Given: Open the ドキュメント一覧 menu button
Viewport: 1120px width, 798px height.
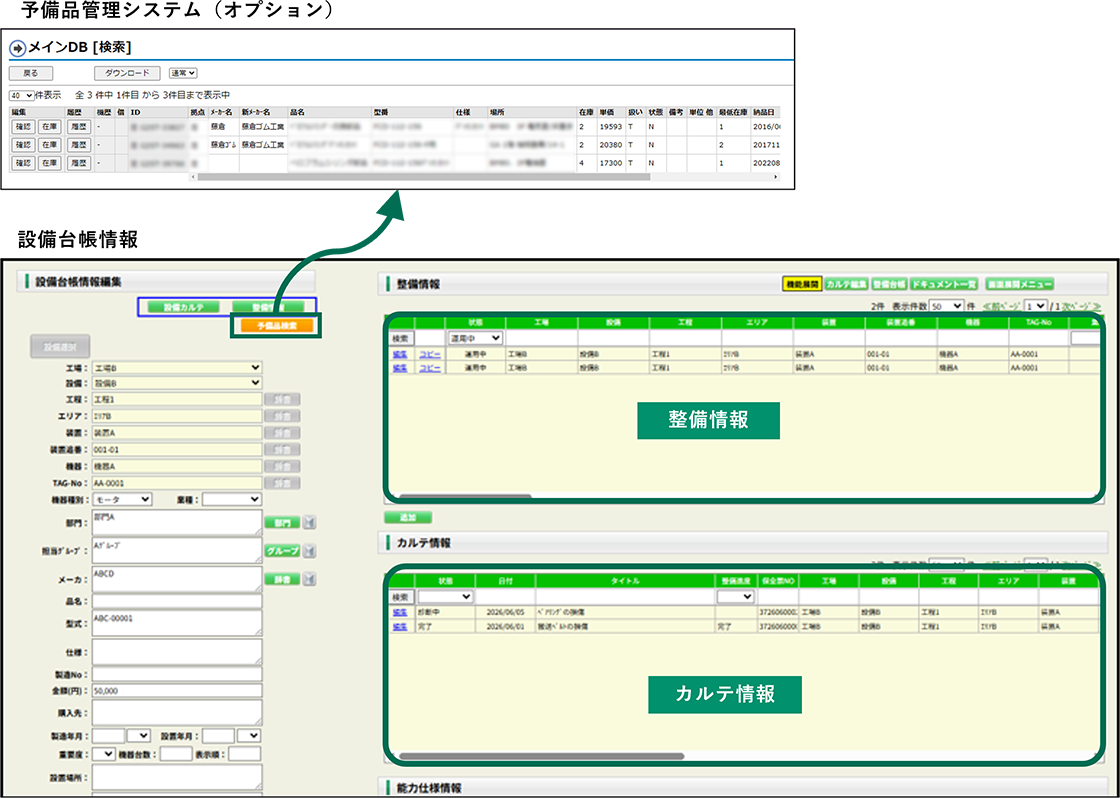Looking at the screenshot, I should tap(944, 284).
